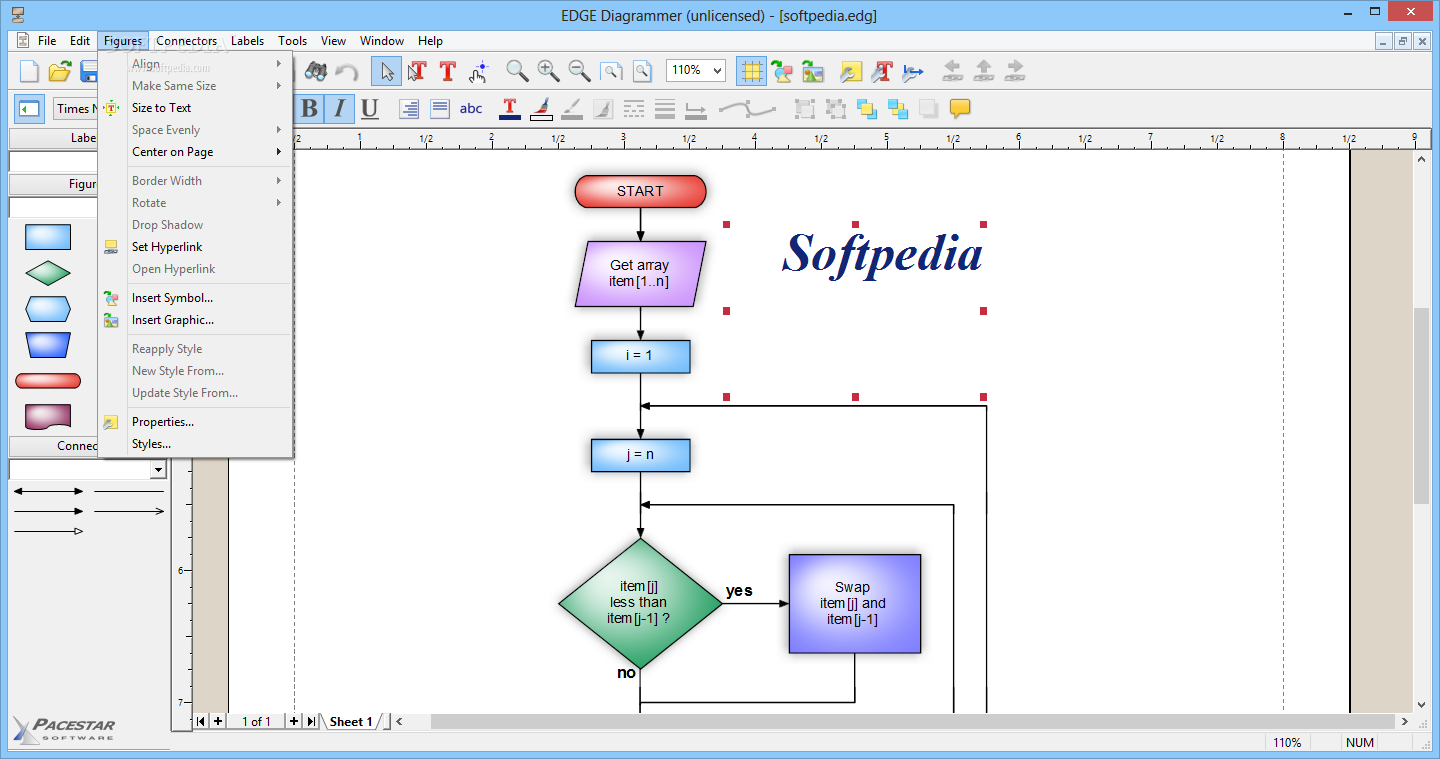The width and height of the screenshot is (1440, 759).
Task: Click the send to back icon
Action: (x=898, y=108)
